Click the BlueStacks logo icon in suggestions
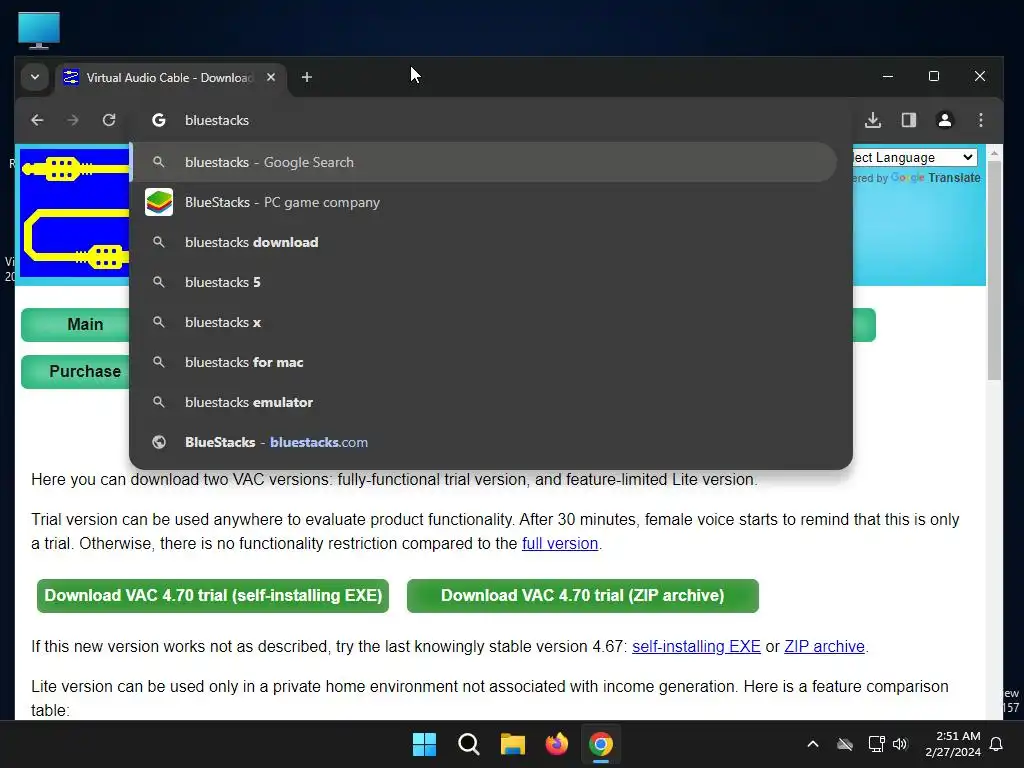 (159, 202)
